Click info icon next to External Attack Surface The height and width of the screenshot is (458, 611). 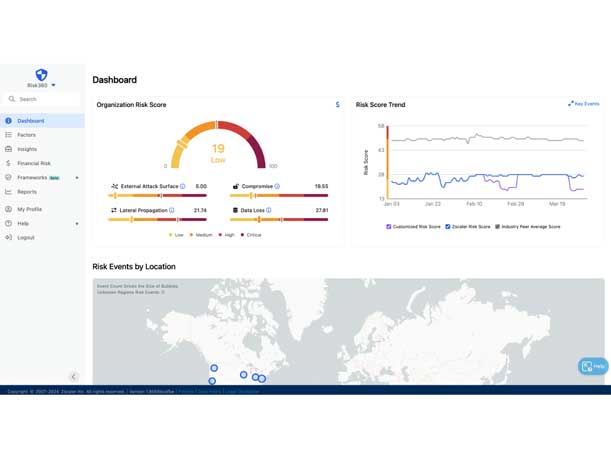(183, 186)
